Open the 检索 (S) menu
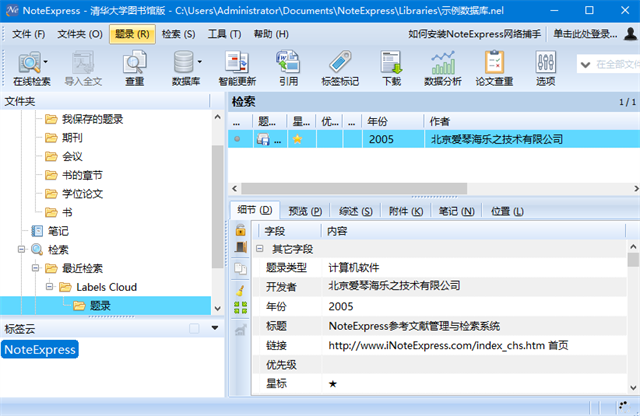The image size is (640, 416). pyautogui.click(x=178, y=34)
